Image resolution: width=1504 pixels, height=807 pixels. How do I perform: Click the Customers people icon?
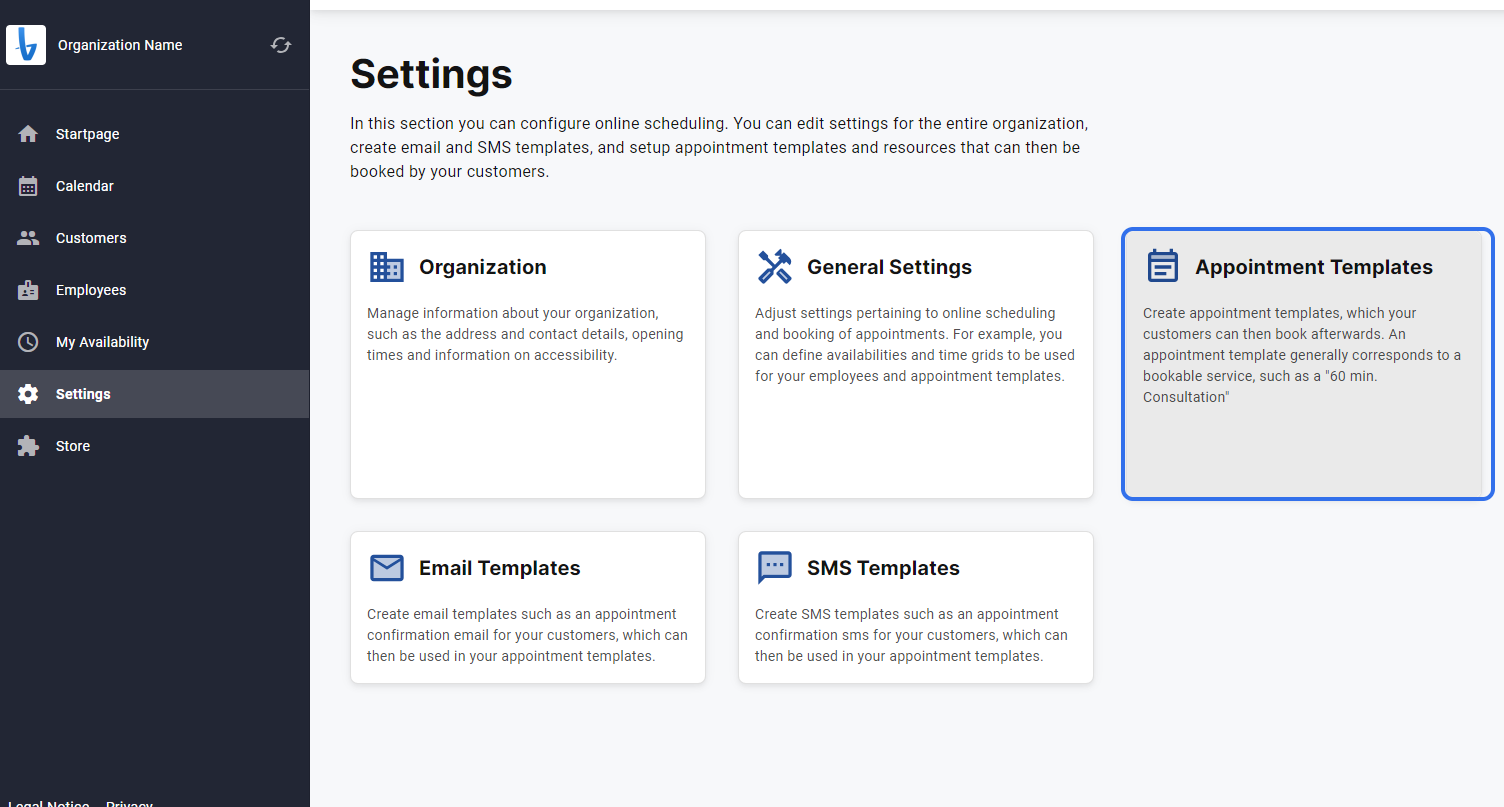coord(28,238)
